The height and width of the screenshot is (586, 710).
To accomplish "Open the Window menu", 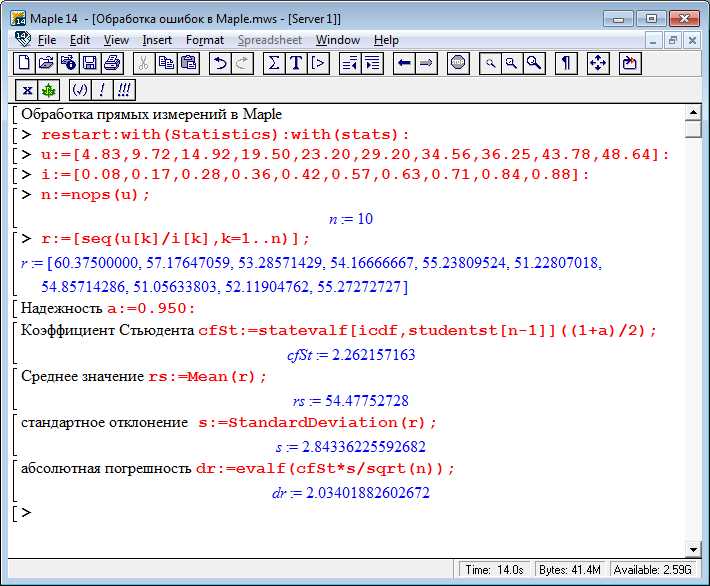I will (x=338, y=40).
